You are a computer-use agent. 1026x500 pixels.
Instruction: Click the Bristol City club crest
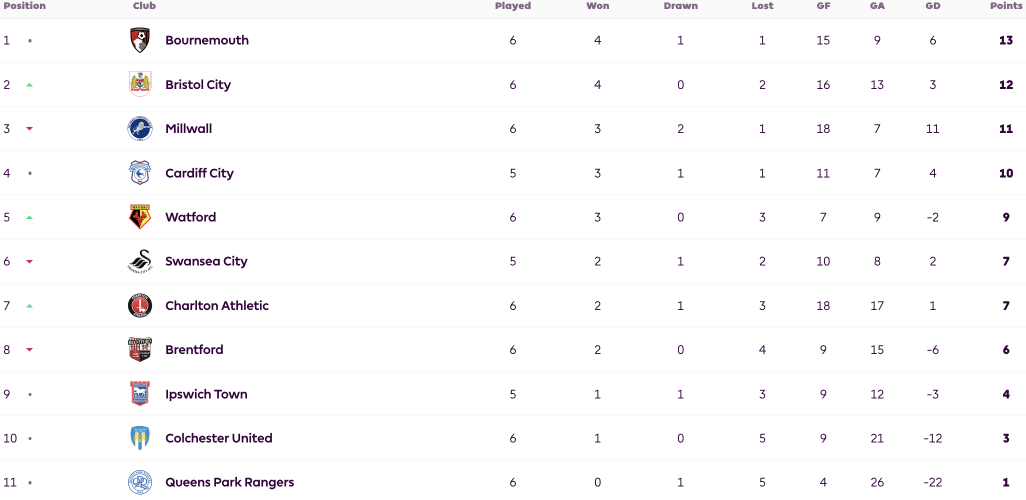[x=140, y=84]
